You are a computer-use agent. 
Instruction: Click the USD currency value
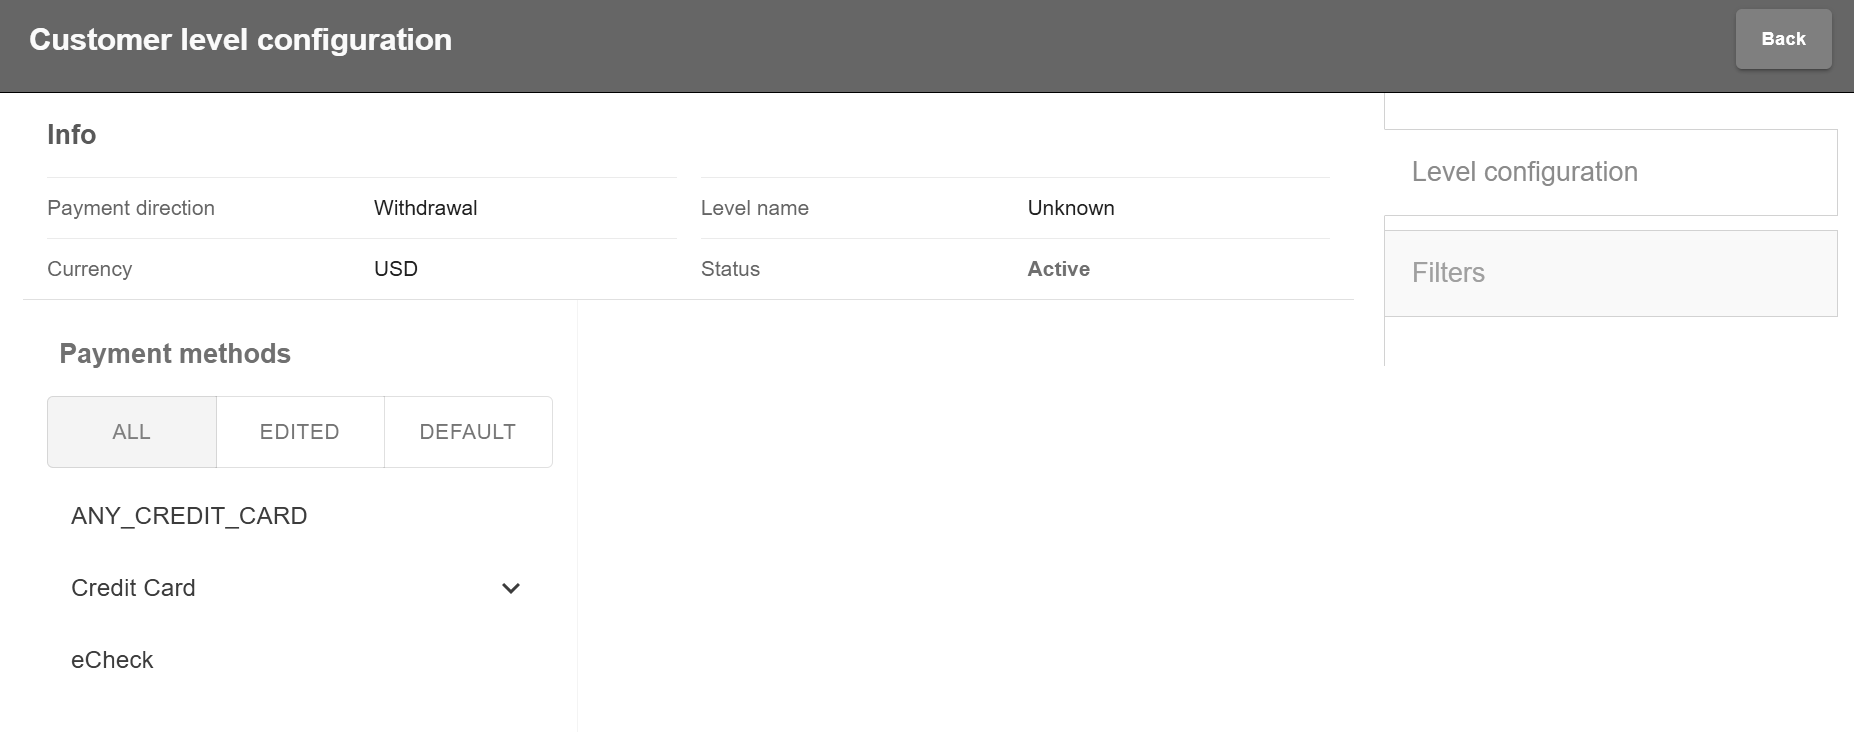[396, 269]
